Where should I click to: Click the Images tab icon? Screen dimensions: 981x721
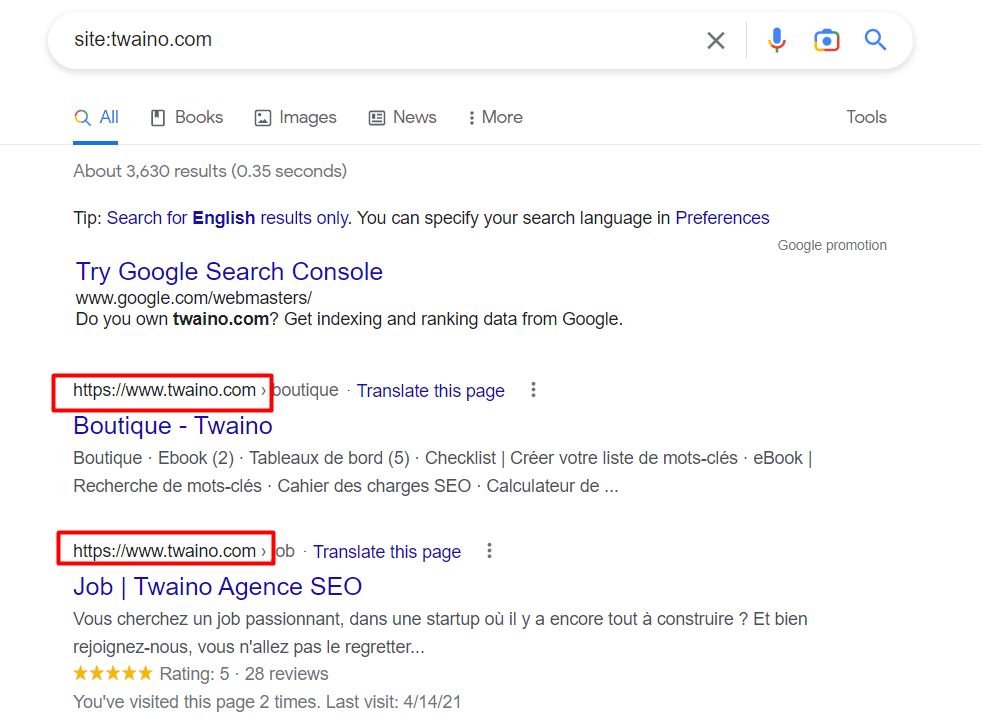click(x=262, y=117)
